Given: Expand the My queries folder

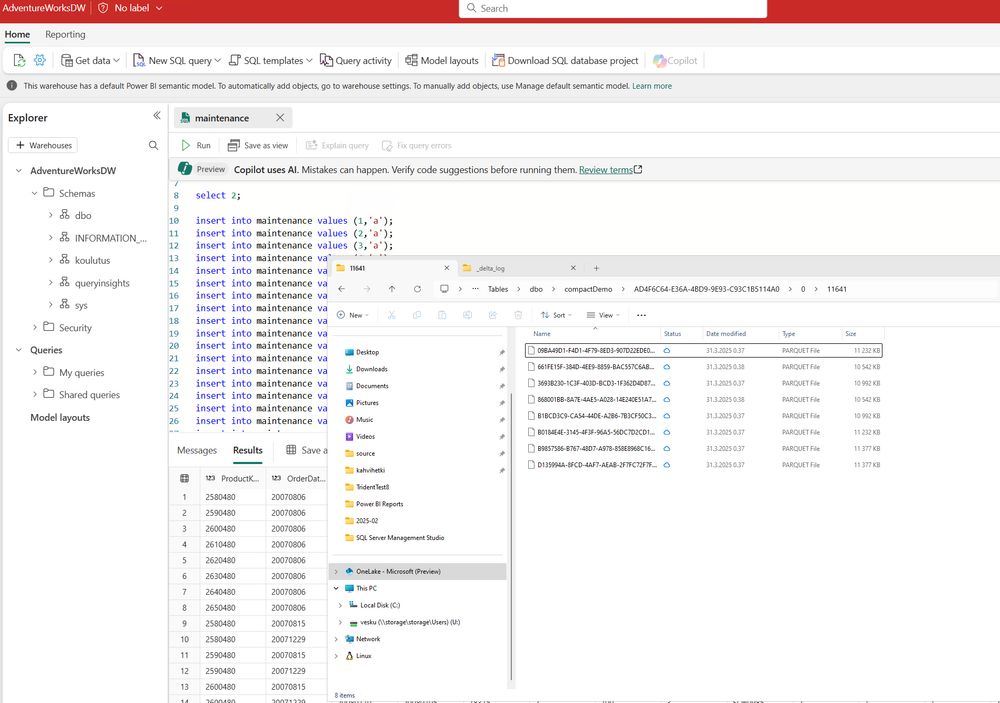Looking at the screenshot, I should pyautogui.click(x=34, y=372).
